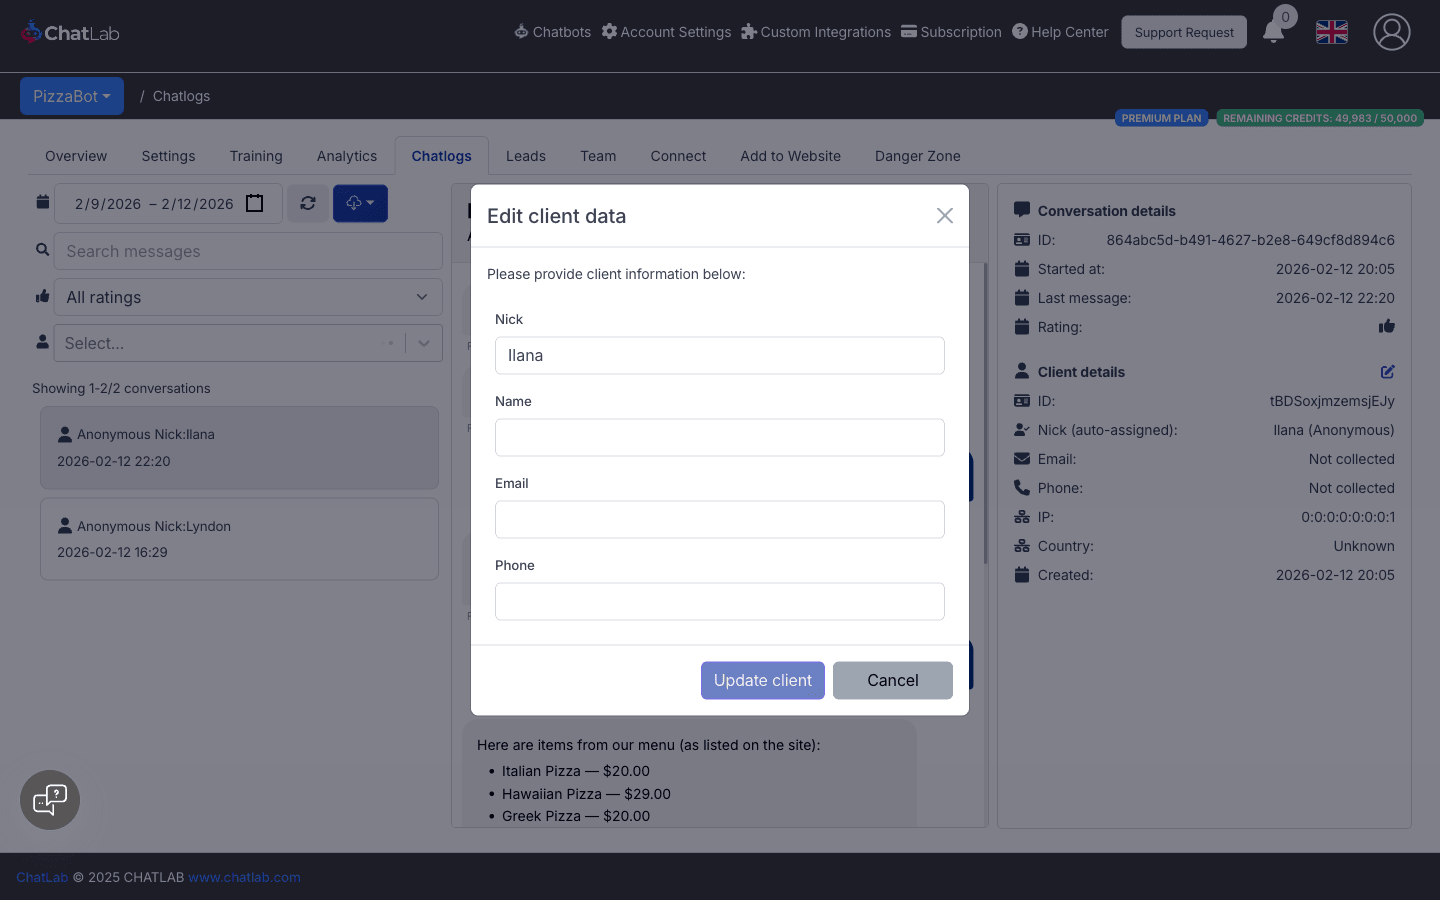Screen dimensions: 1440x900
Task: Focus the Email input field
Action: 719,519
